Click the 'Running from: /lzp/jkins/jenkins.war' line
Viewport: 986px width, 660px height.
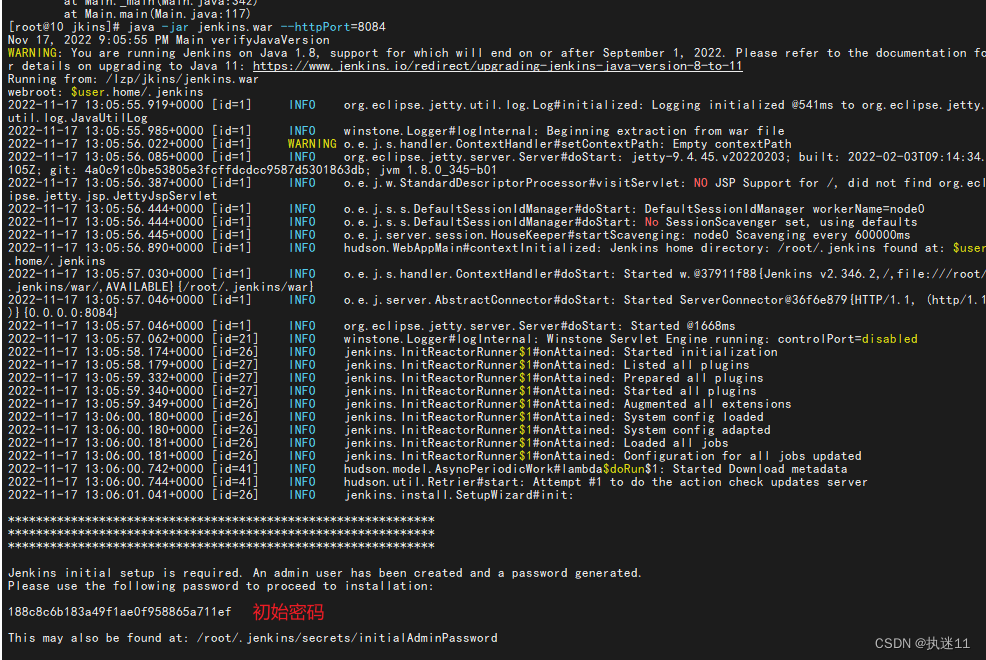(x=133, y=79)
